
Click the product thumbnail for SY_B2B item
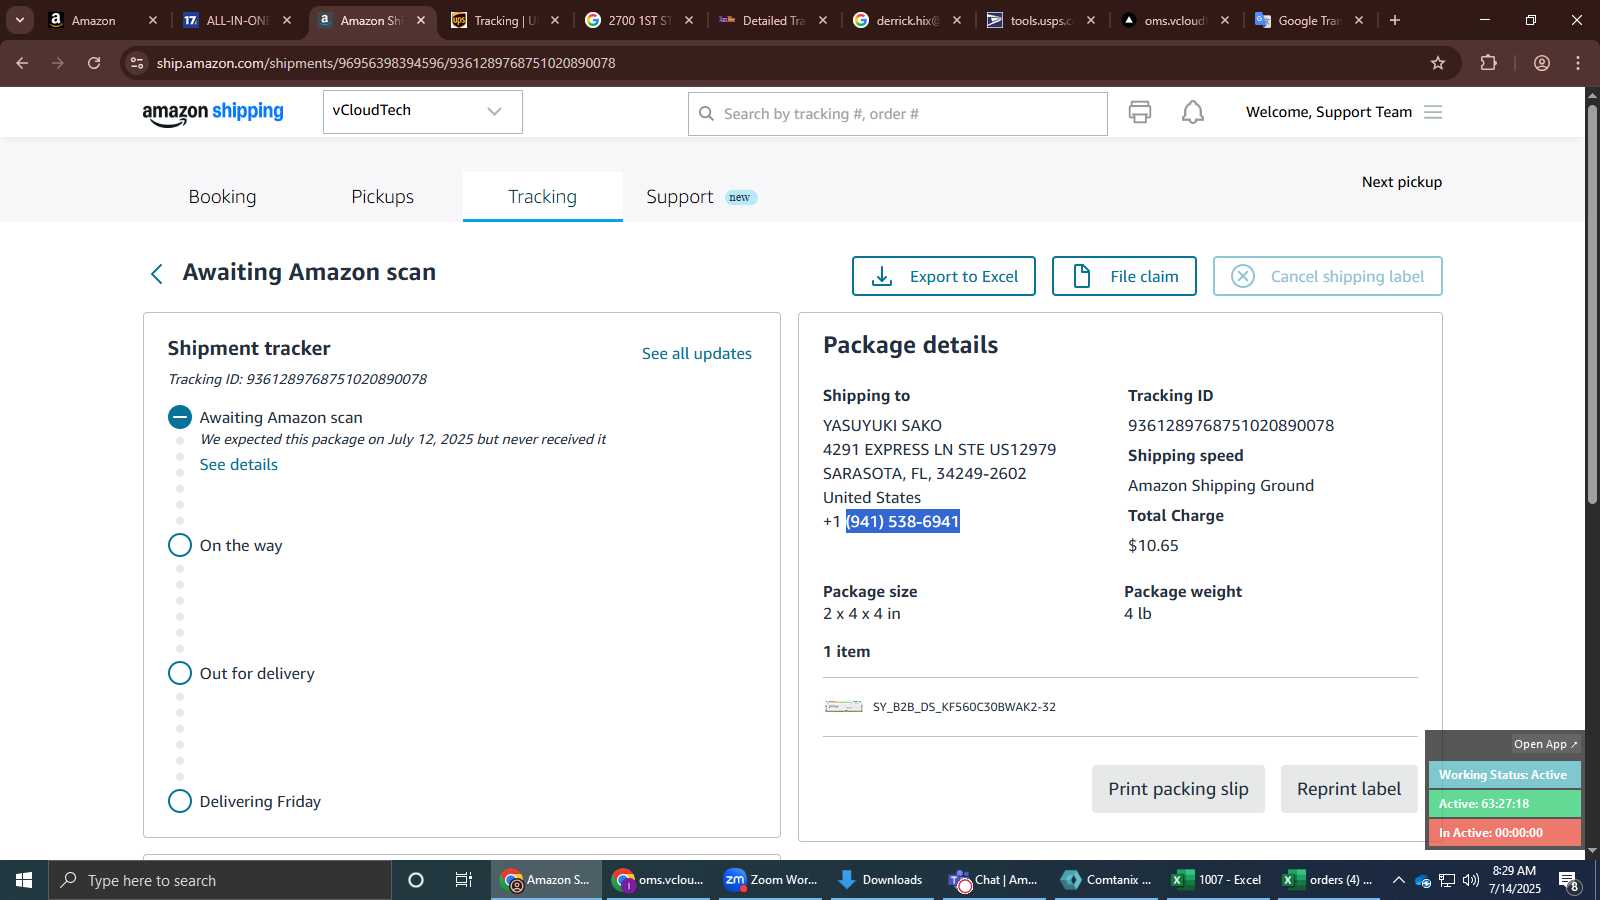(843, 706)
